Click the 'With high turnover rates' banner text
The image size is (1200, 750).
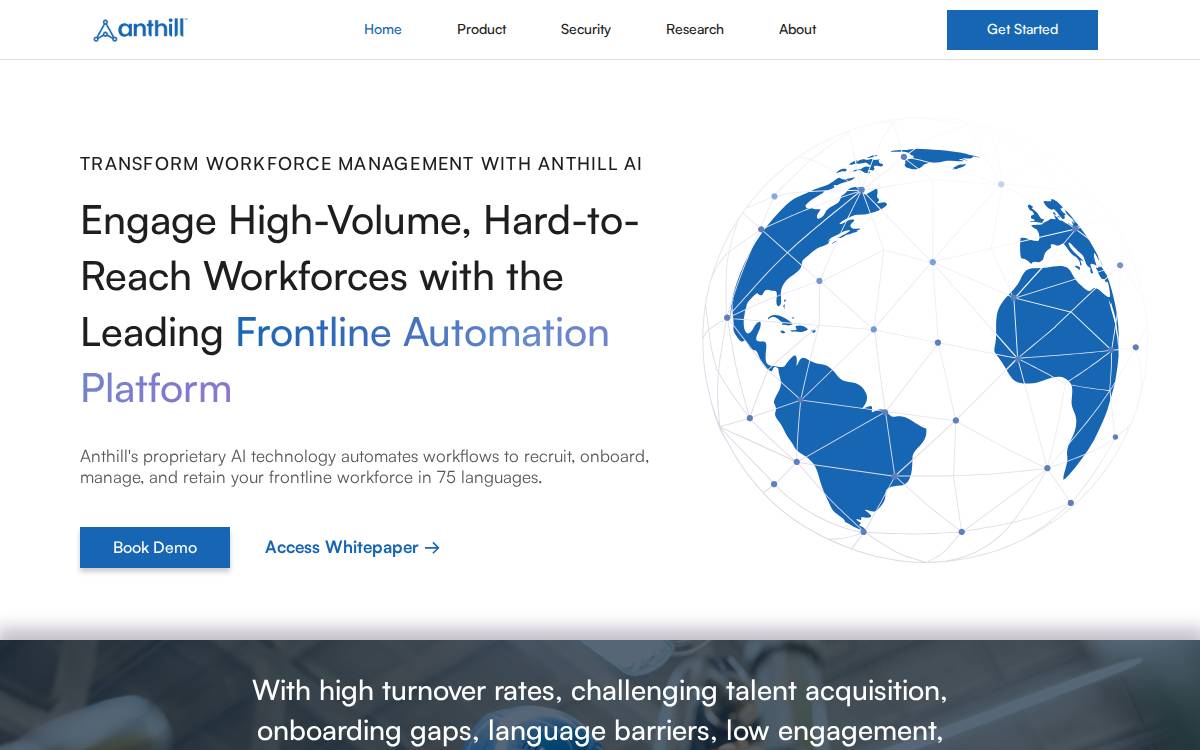tap(600, 711)
